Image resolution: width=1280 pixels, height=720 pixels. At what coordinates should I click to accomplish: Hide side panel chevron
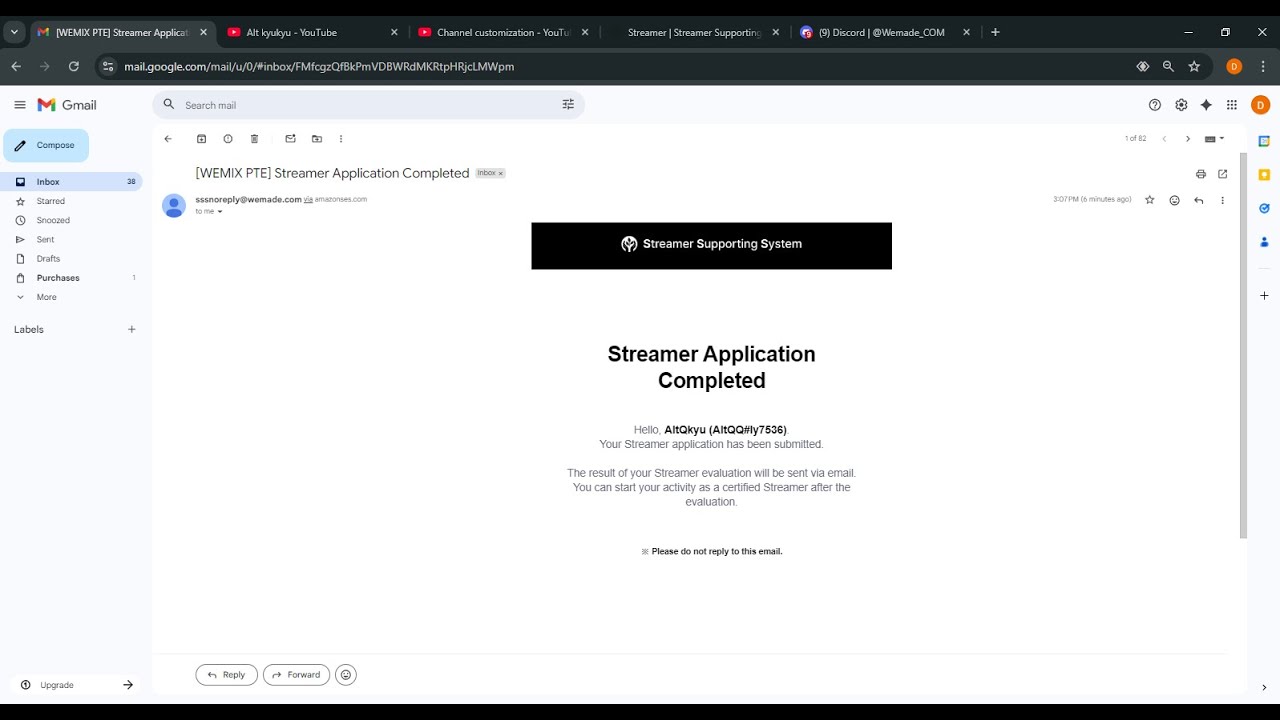click(x=1264, y=687)
